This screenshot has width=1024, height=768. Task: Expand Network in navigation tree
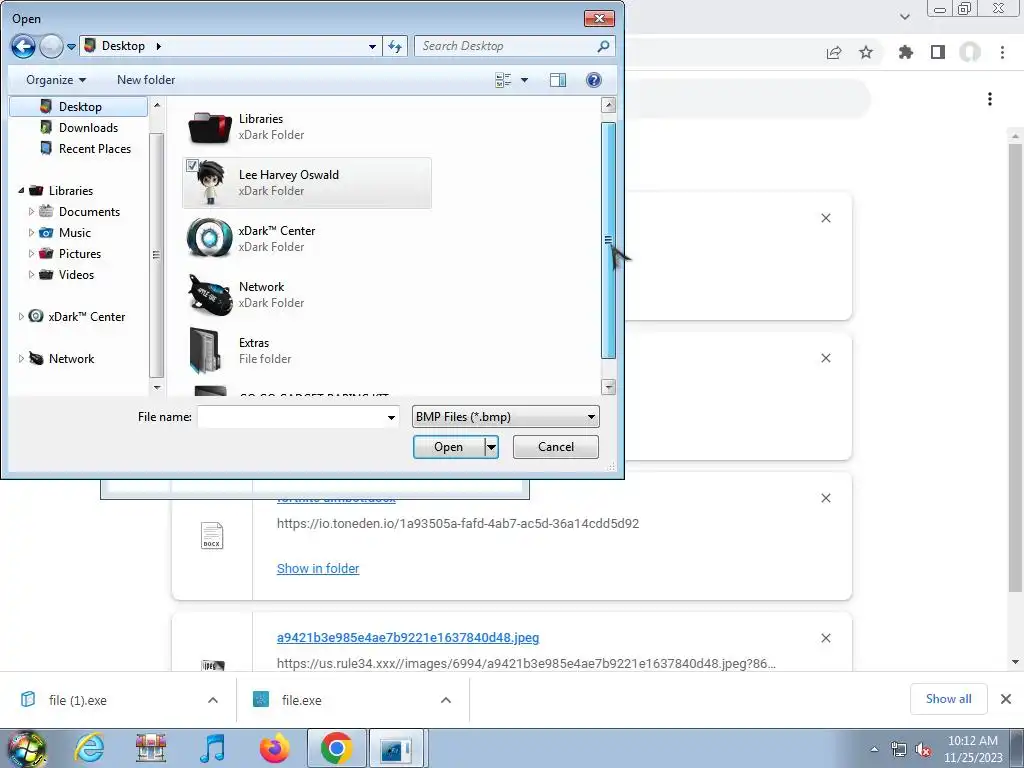coord(21,359)
